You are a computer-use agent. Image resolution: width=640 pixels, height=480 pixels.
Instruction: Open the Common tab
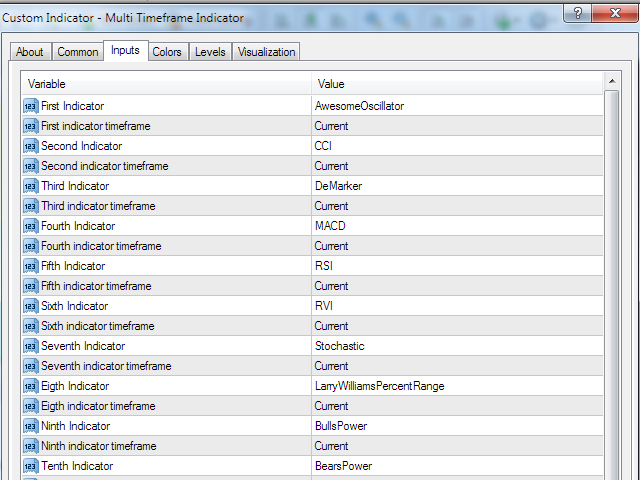(x=77, y=52)
